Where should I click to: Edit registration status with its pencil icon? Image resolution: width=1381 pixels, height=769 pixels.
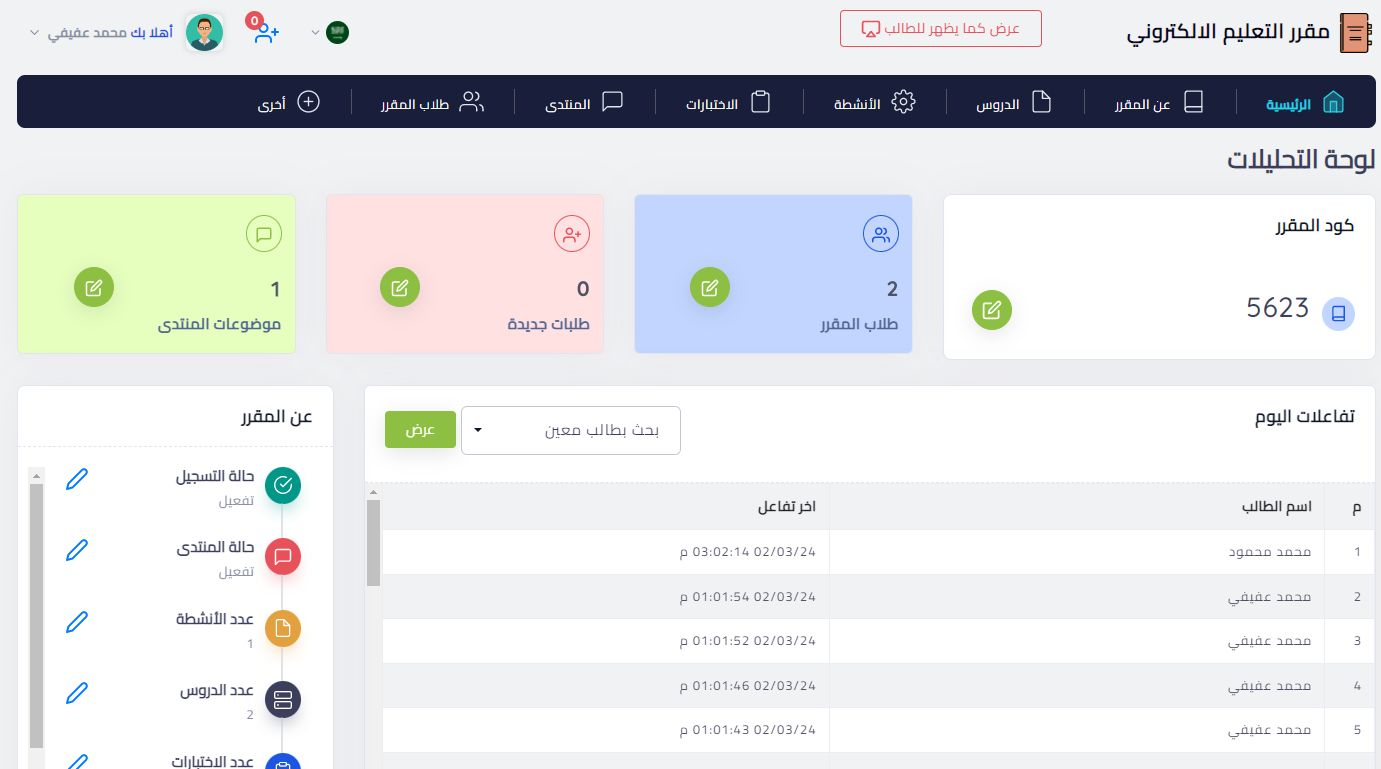pyautogui.click(x=77, y=479)
